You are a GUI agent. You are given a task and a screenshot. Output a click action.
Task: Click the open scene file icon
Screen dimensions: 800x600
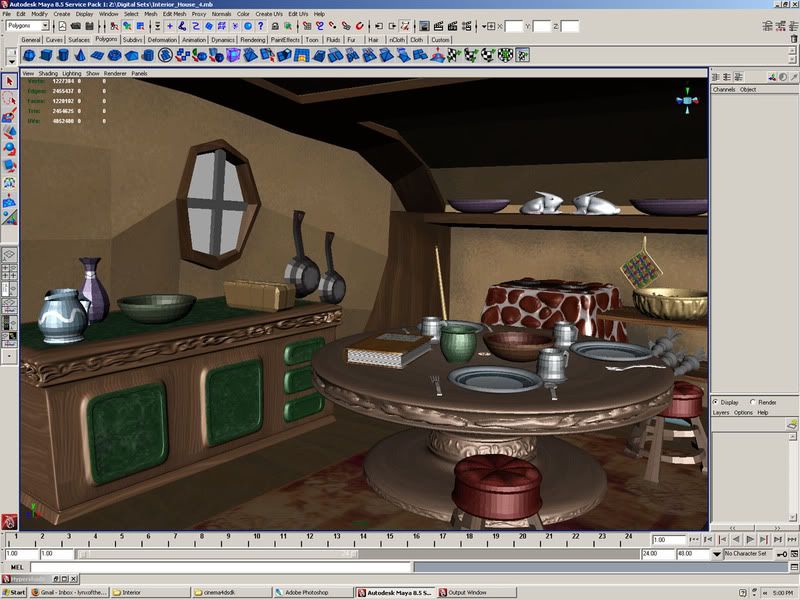coord(76,26)
